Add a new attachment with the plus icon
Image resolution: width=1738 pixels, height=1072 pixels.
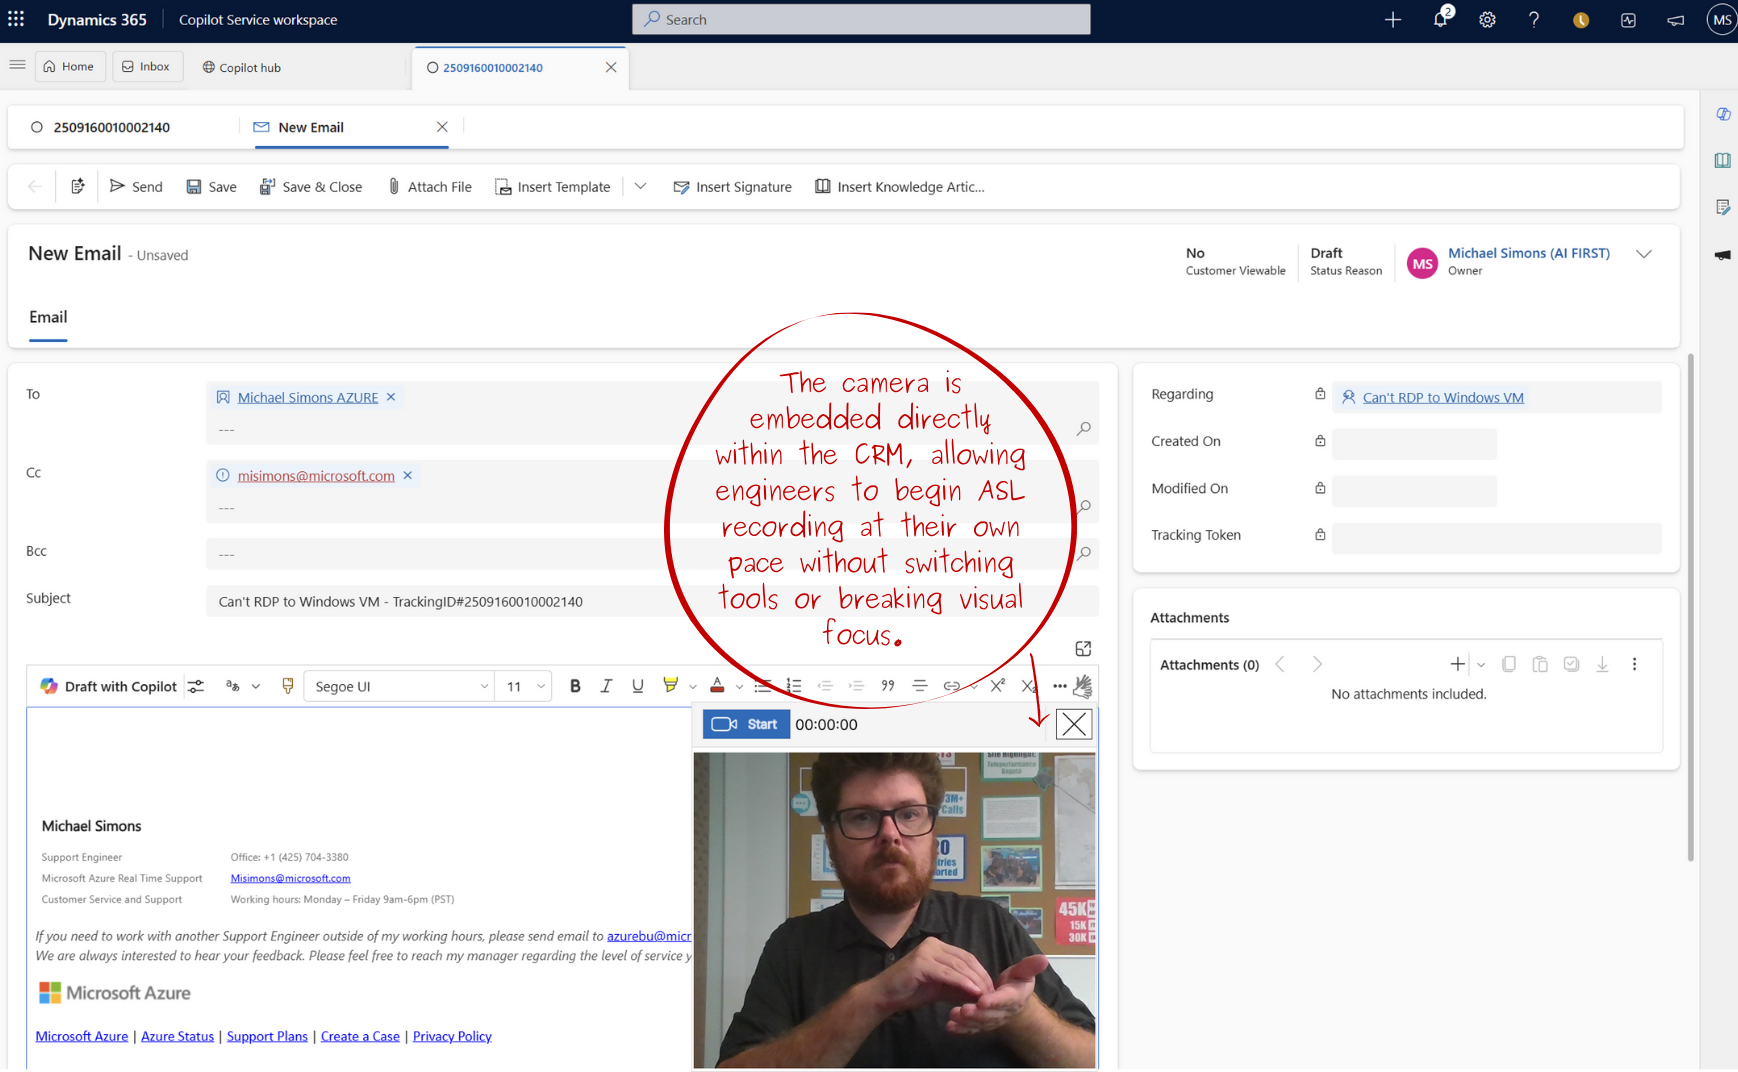pos(1457,663)
